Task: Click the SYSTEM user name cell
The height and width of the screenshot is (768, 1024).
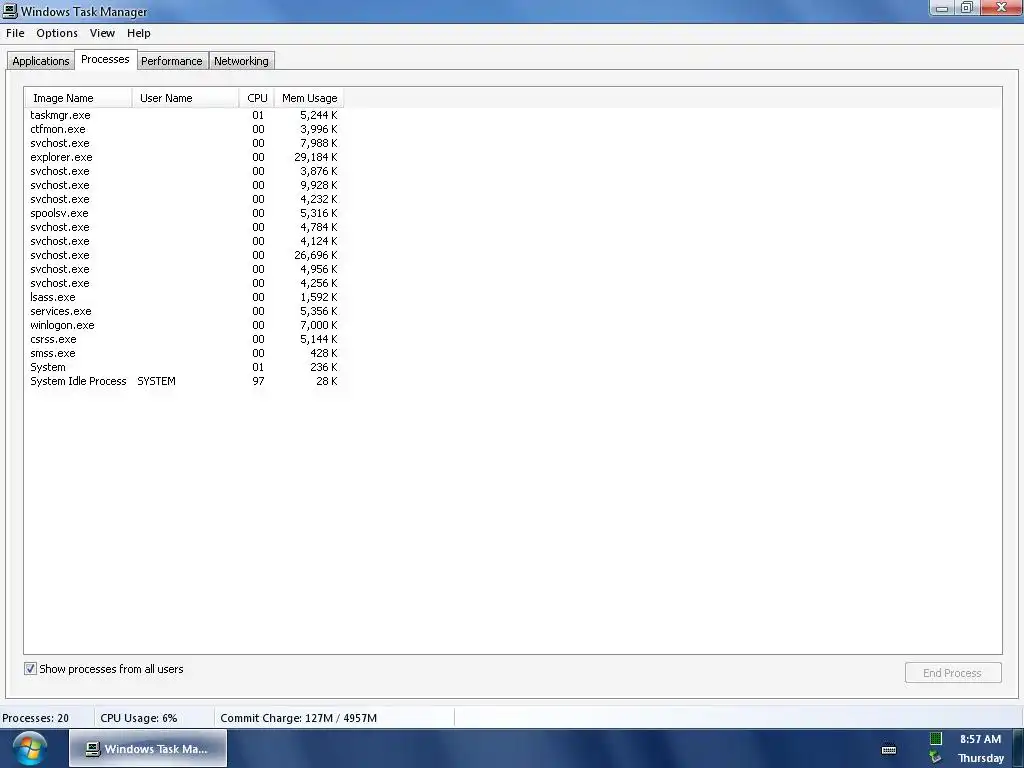Action: (x=156, y=381)
